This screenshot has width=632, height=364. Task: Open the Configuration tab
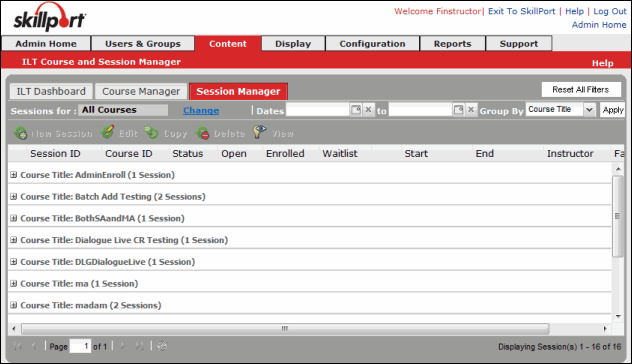coord(372,44)
